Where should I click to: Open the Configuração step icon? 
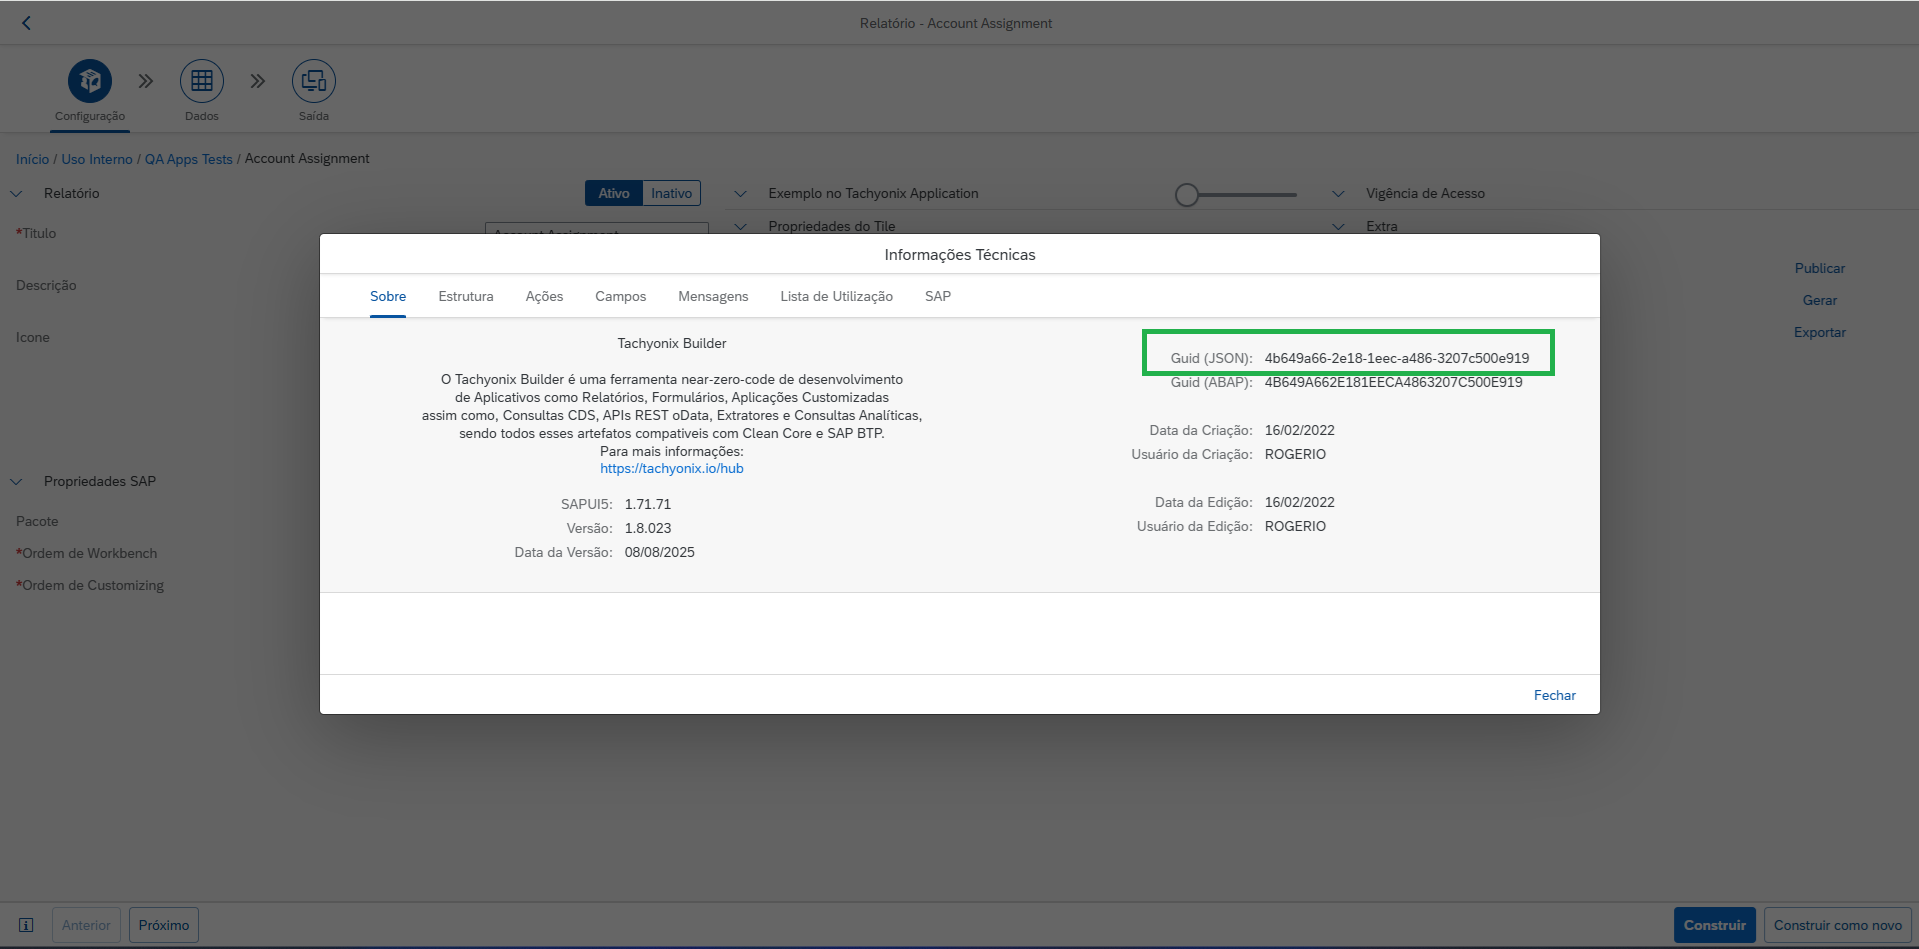(x=90, y=81)
